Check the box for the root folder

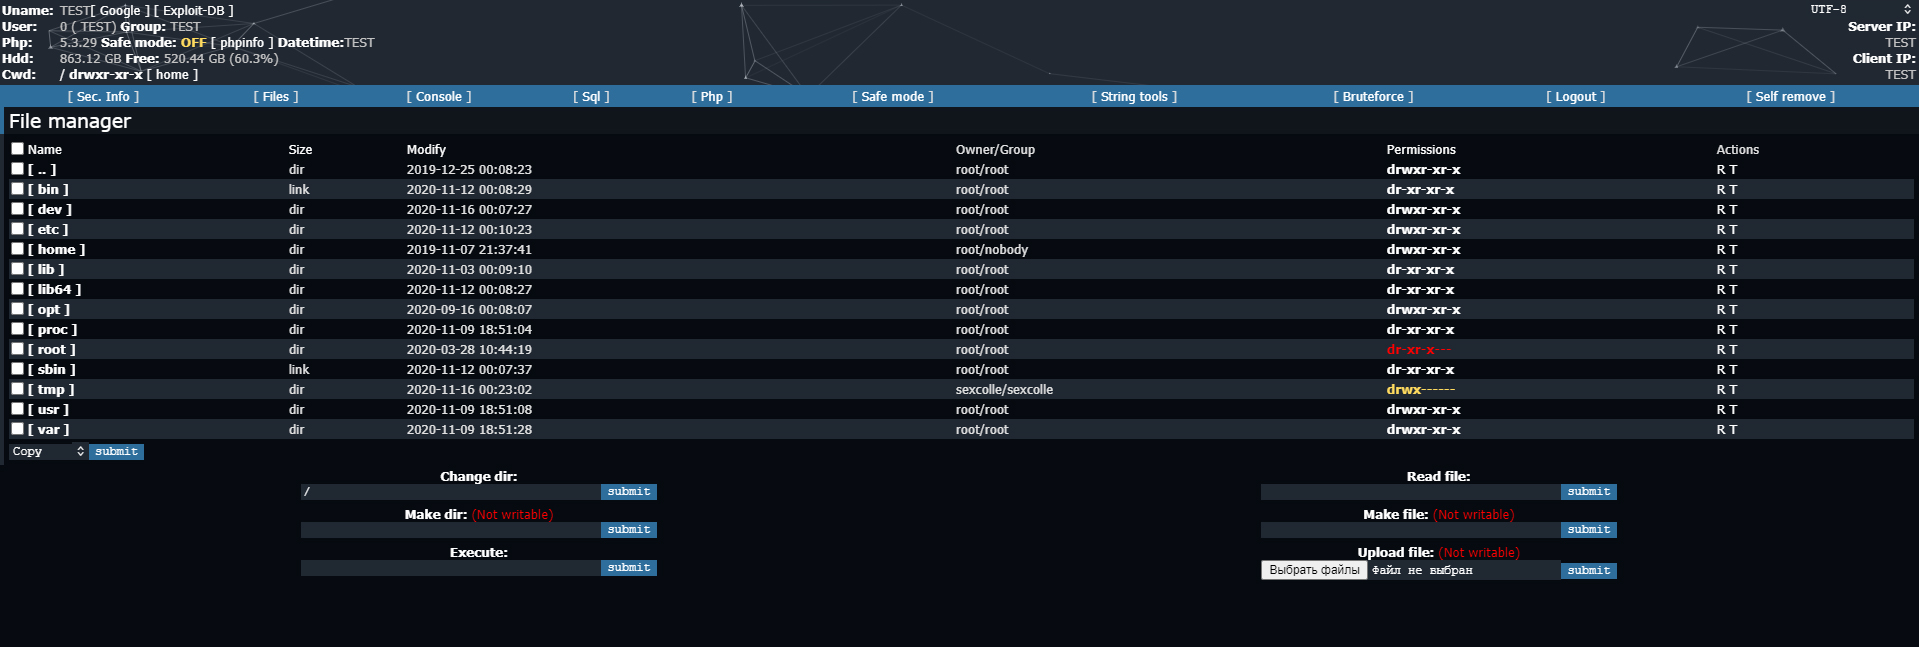tap(17, 348)
